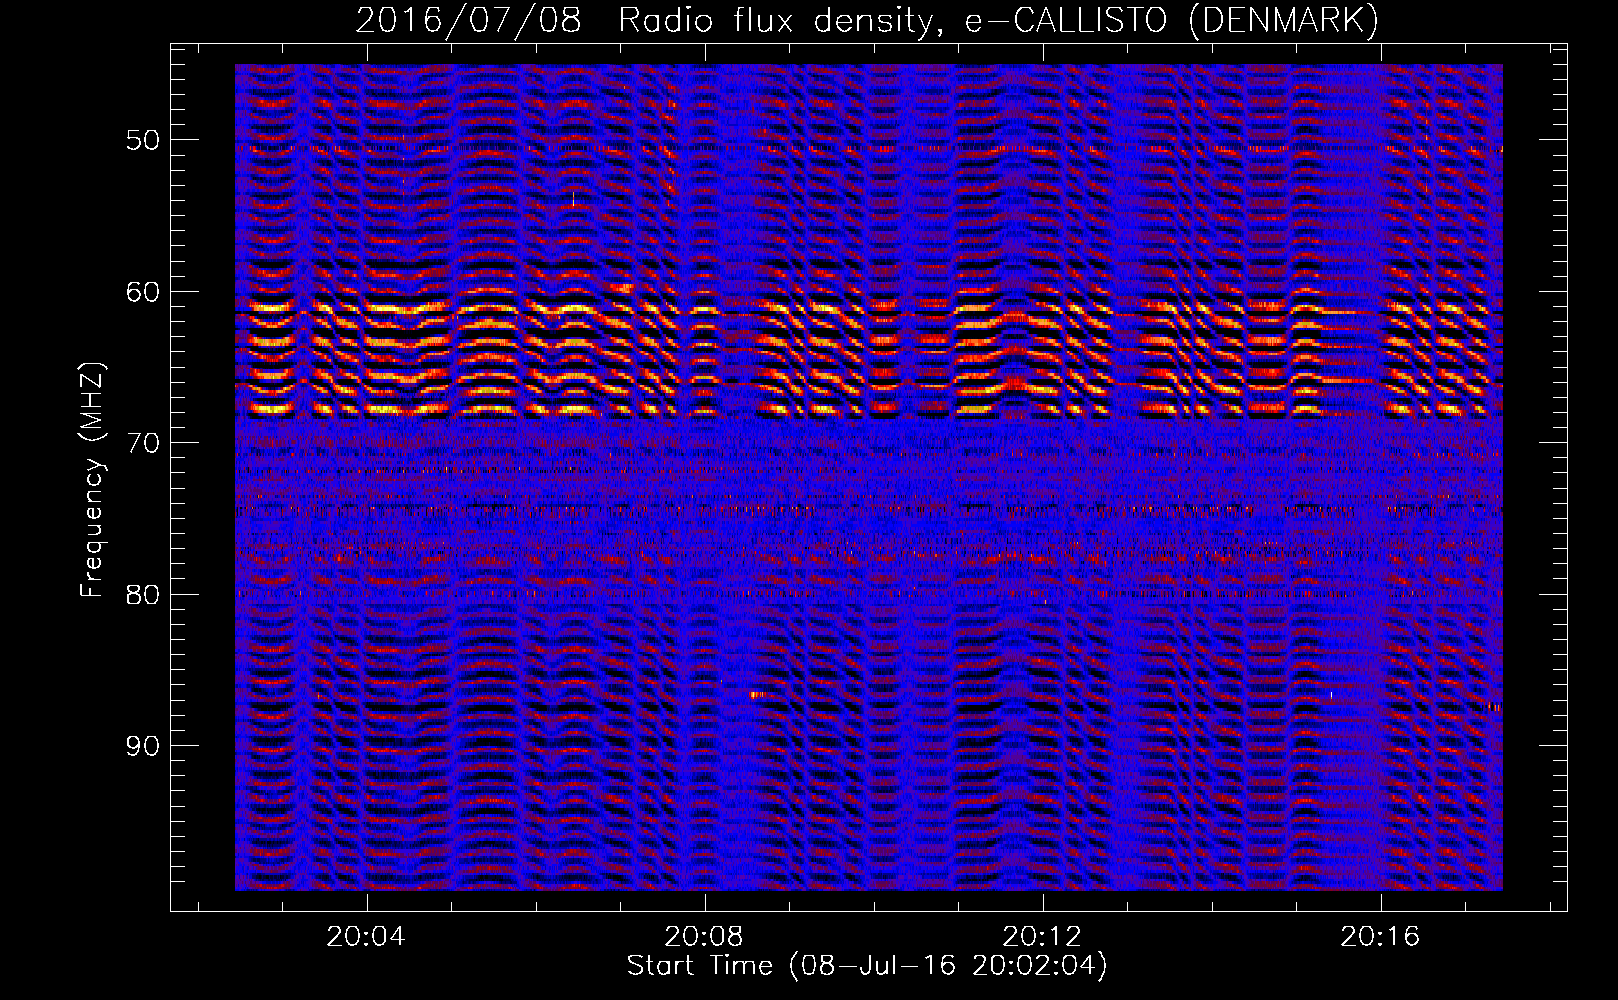Screen dimensions: 1618x1000
Task: Click the spectrogram plot area
Action: (x=868, y=477)
